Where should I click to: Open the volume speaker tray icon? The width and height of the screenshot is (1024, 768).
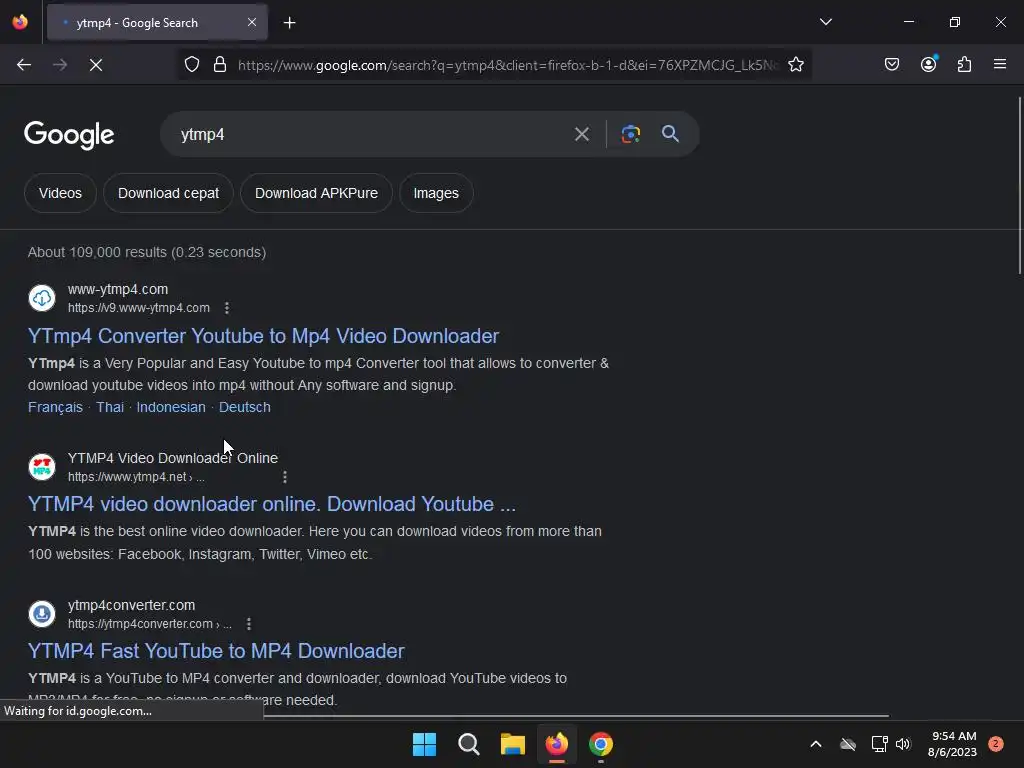tap(903, 744)
